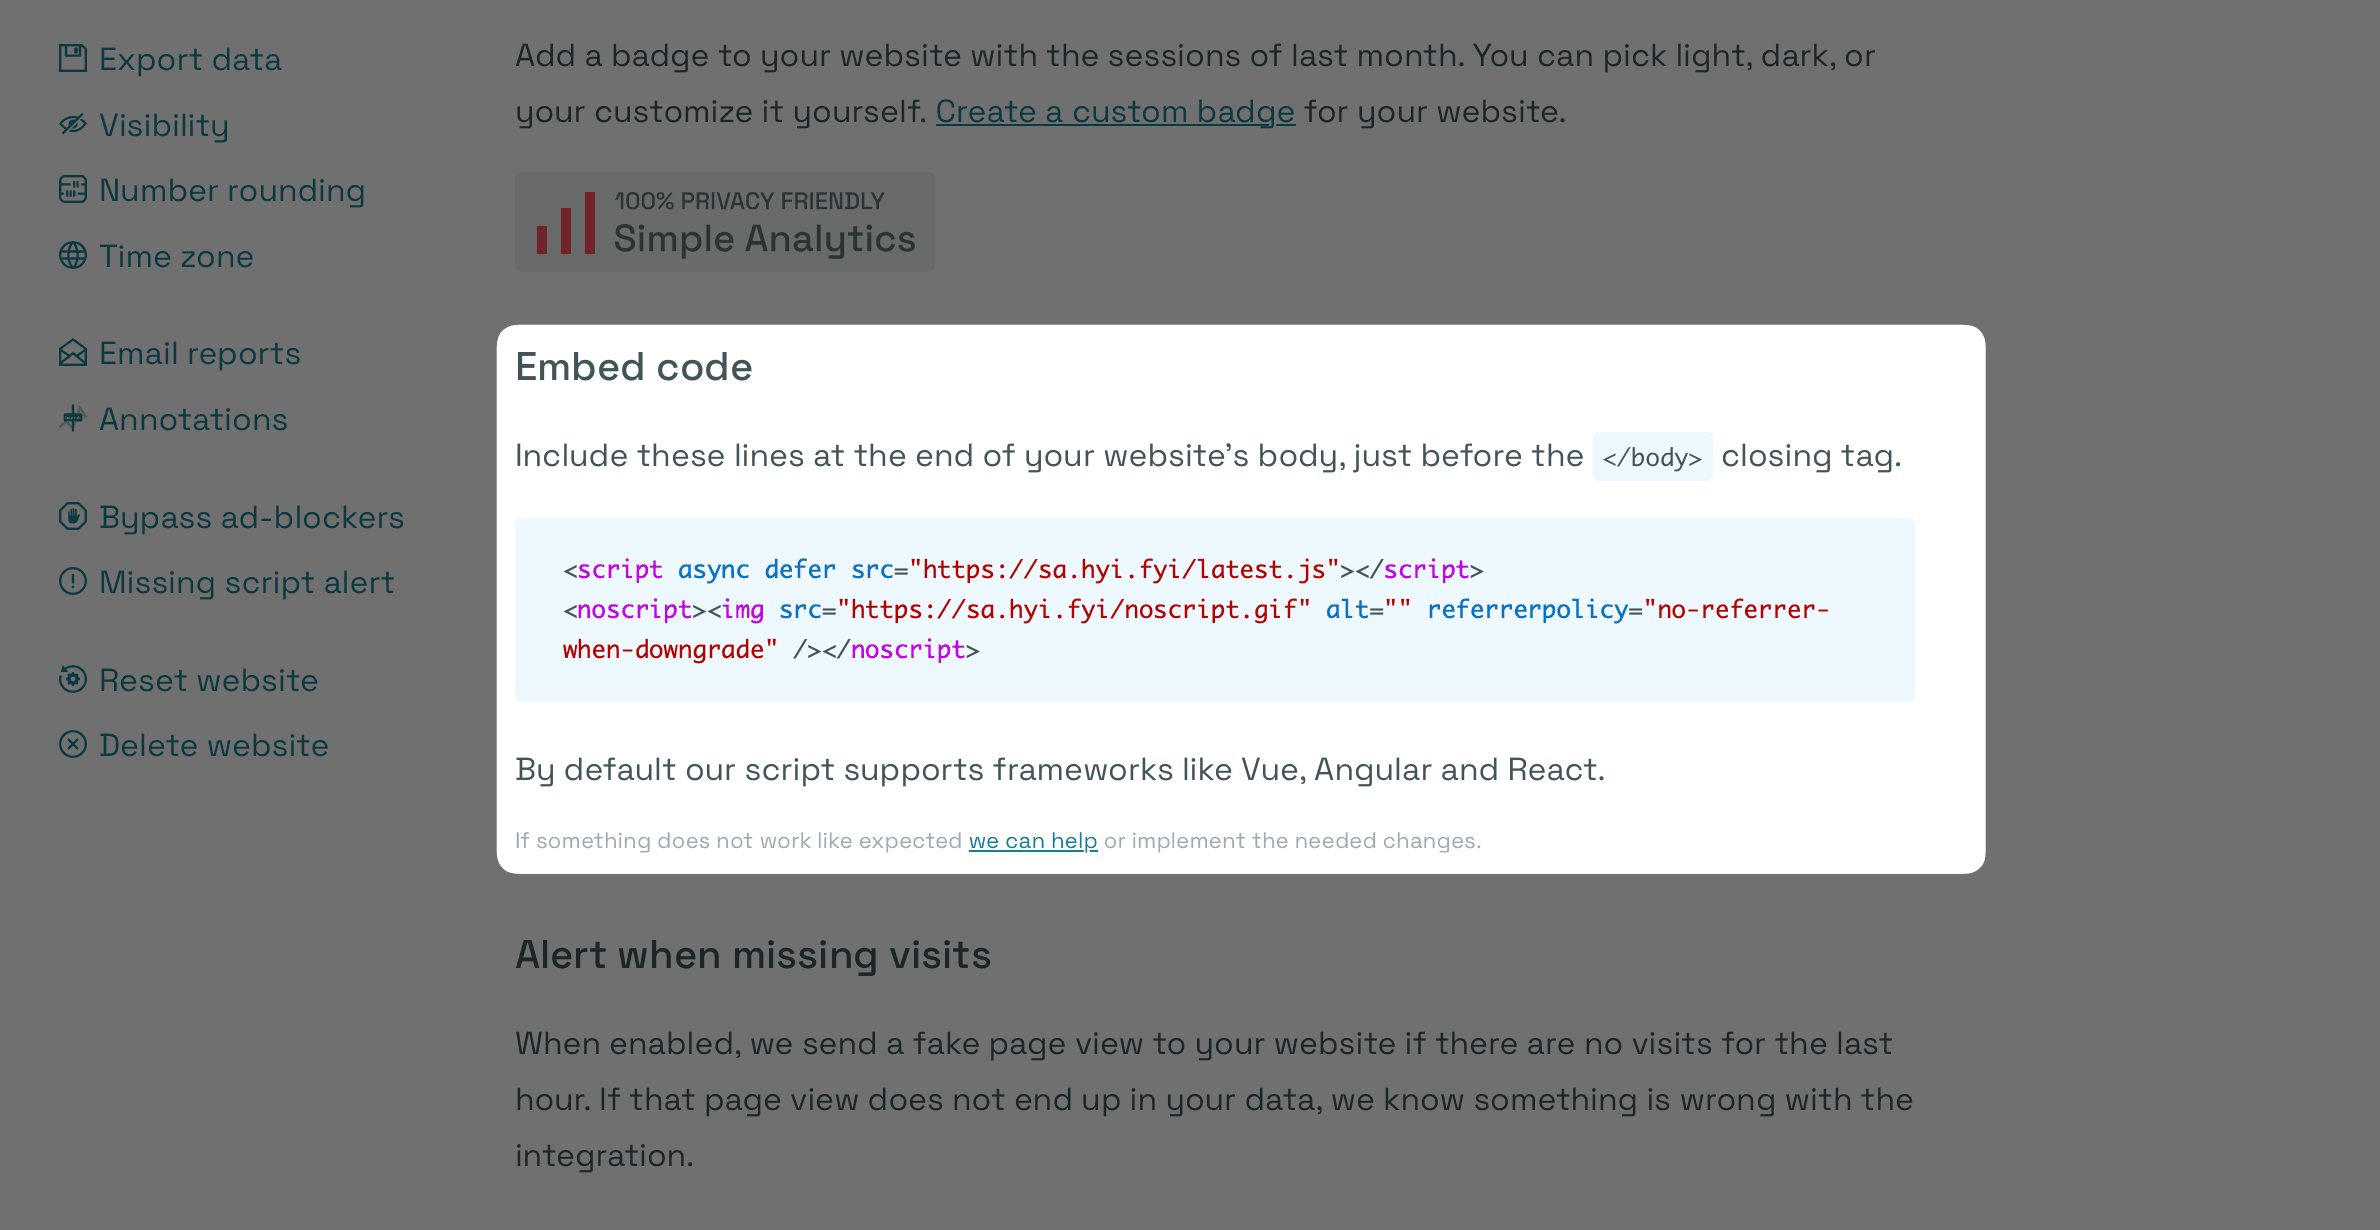Click the </body> inline code tag
This screenshot has width=2380, height=1230.
[x=1652, y=457]
